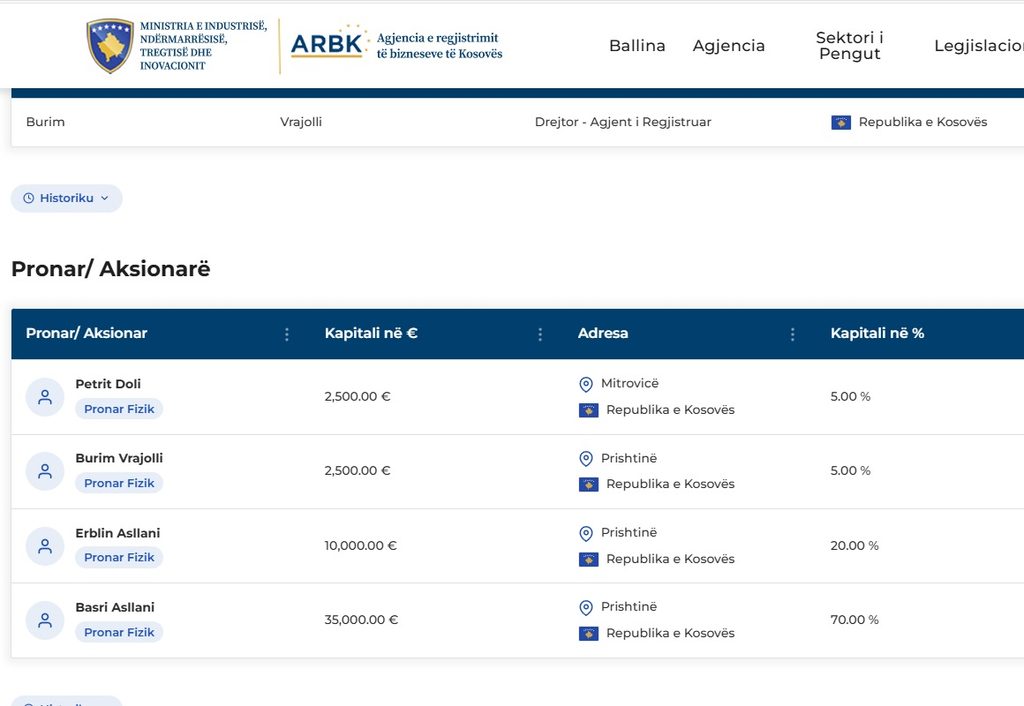This screenshot has height=706, width=1024.
Task: Open the Sektori i Pengut menu
Action: point(850,46)
